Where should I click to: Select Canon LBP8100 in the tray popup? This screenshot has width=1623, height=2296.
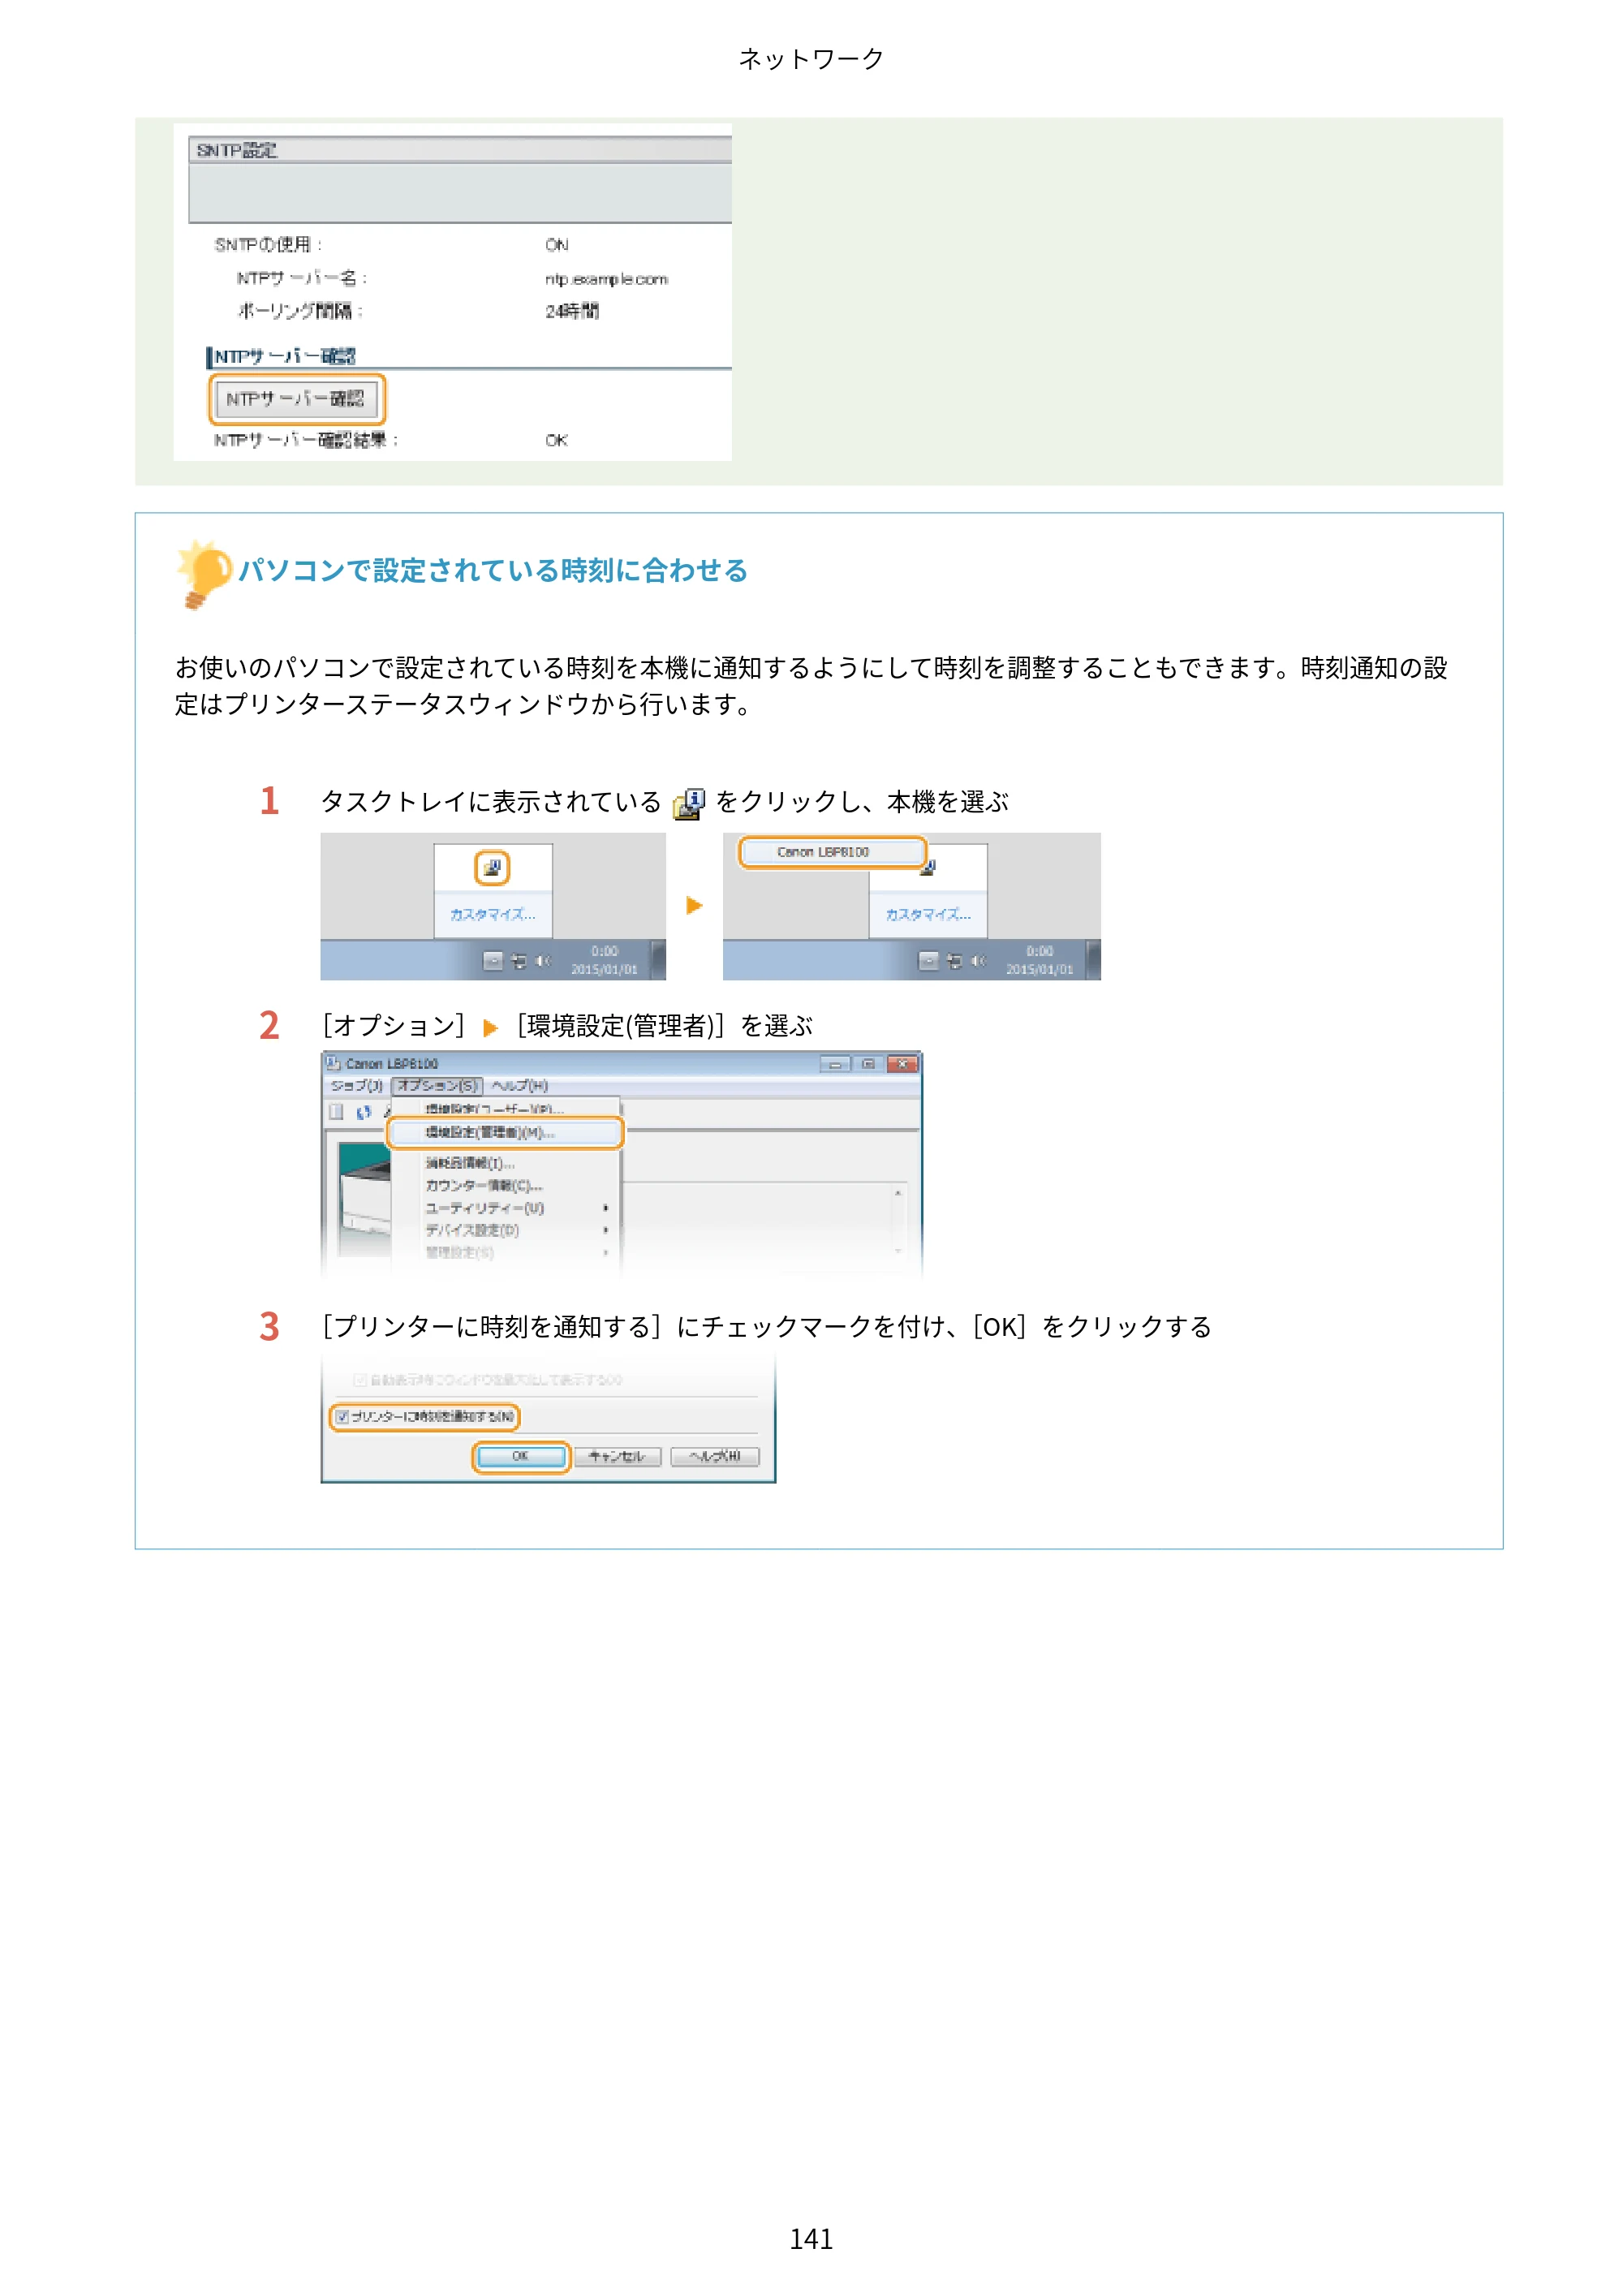point(832,852)
